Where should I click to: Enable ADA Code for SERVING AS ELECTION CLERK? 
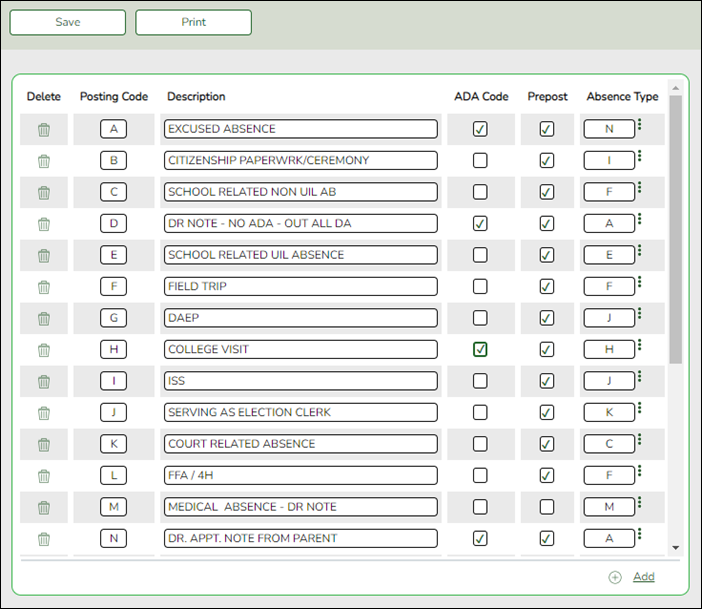pos(480,412)
